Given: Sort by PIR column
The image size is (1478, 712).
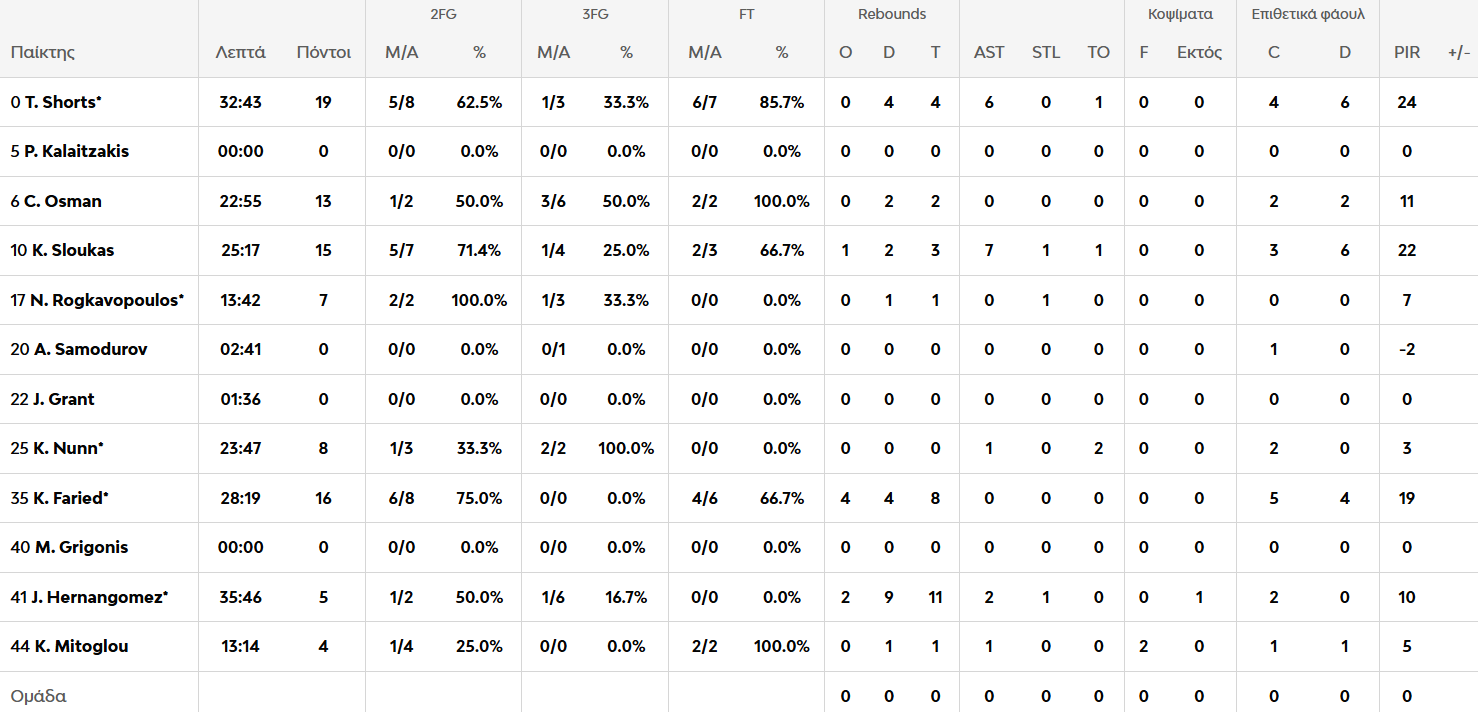Looking at the screenshot, I should click(1407, 52).
